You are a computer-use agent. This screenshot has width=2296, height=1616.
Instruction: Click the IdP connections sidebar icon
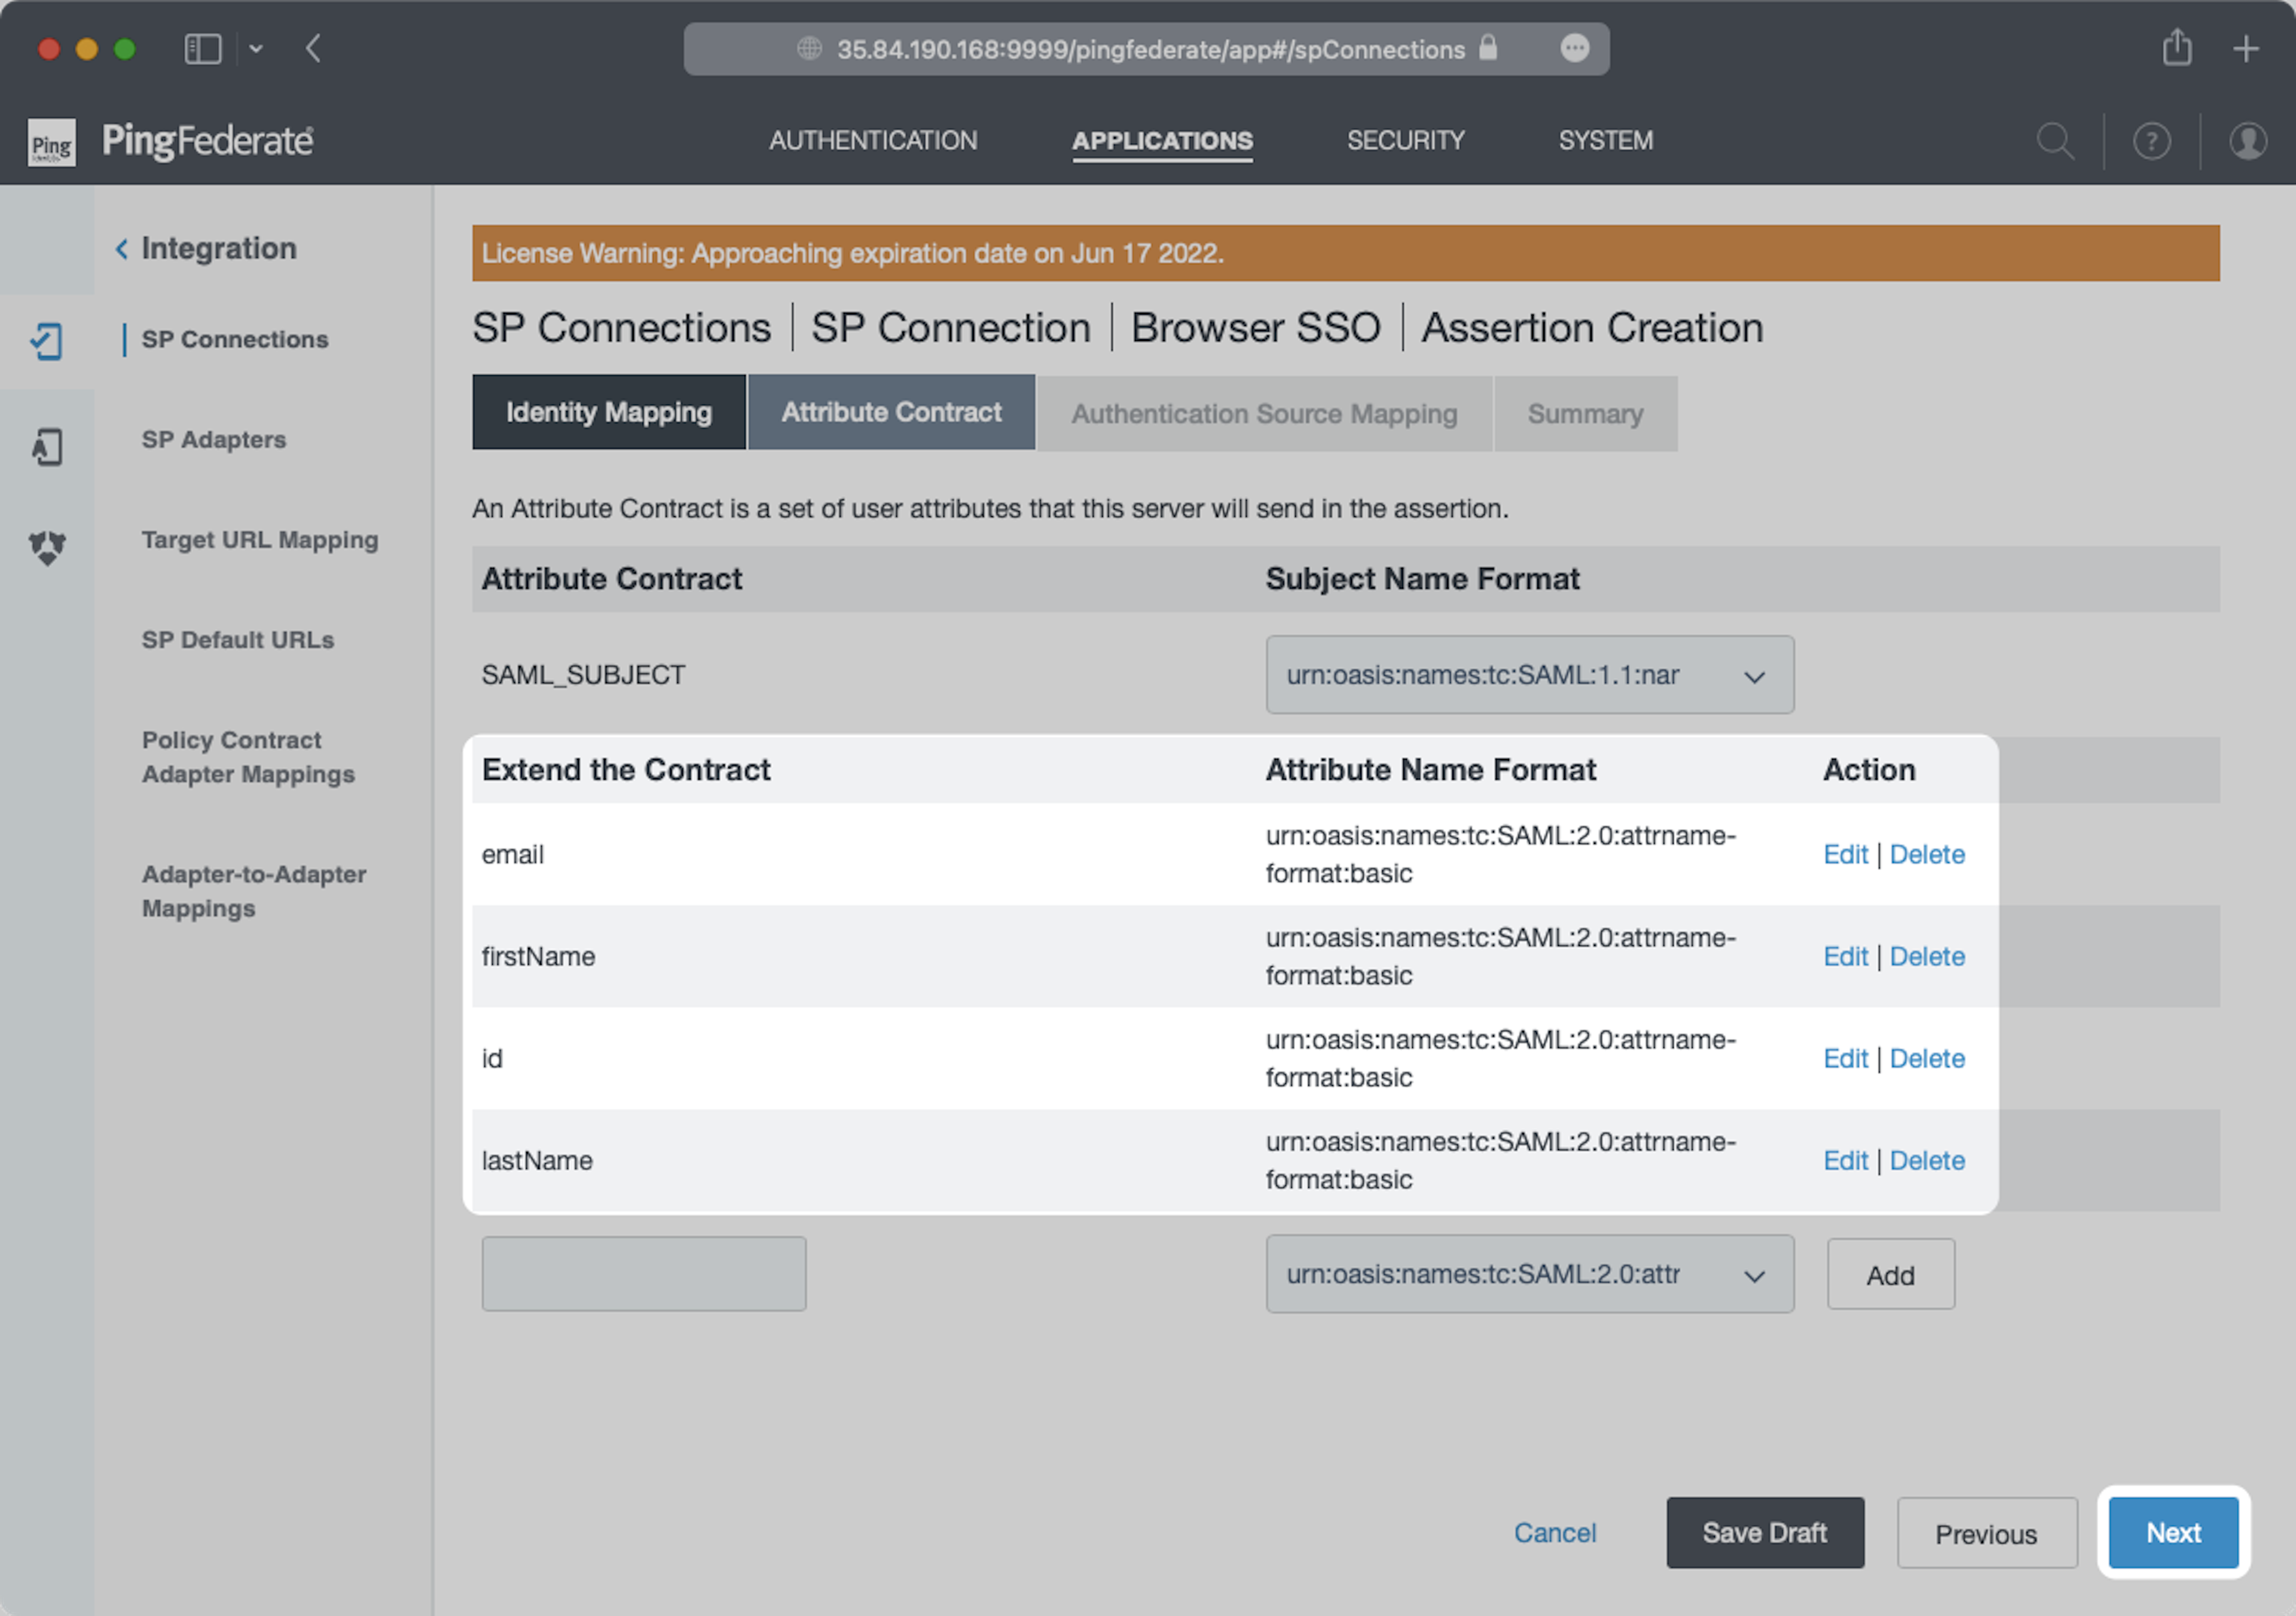[46, 446]
